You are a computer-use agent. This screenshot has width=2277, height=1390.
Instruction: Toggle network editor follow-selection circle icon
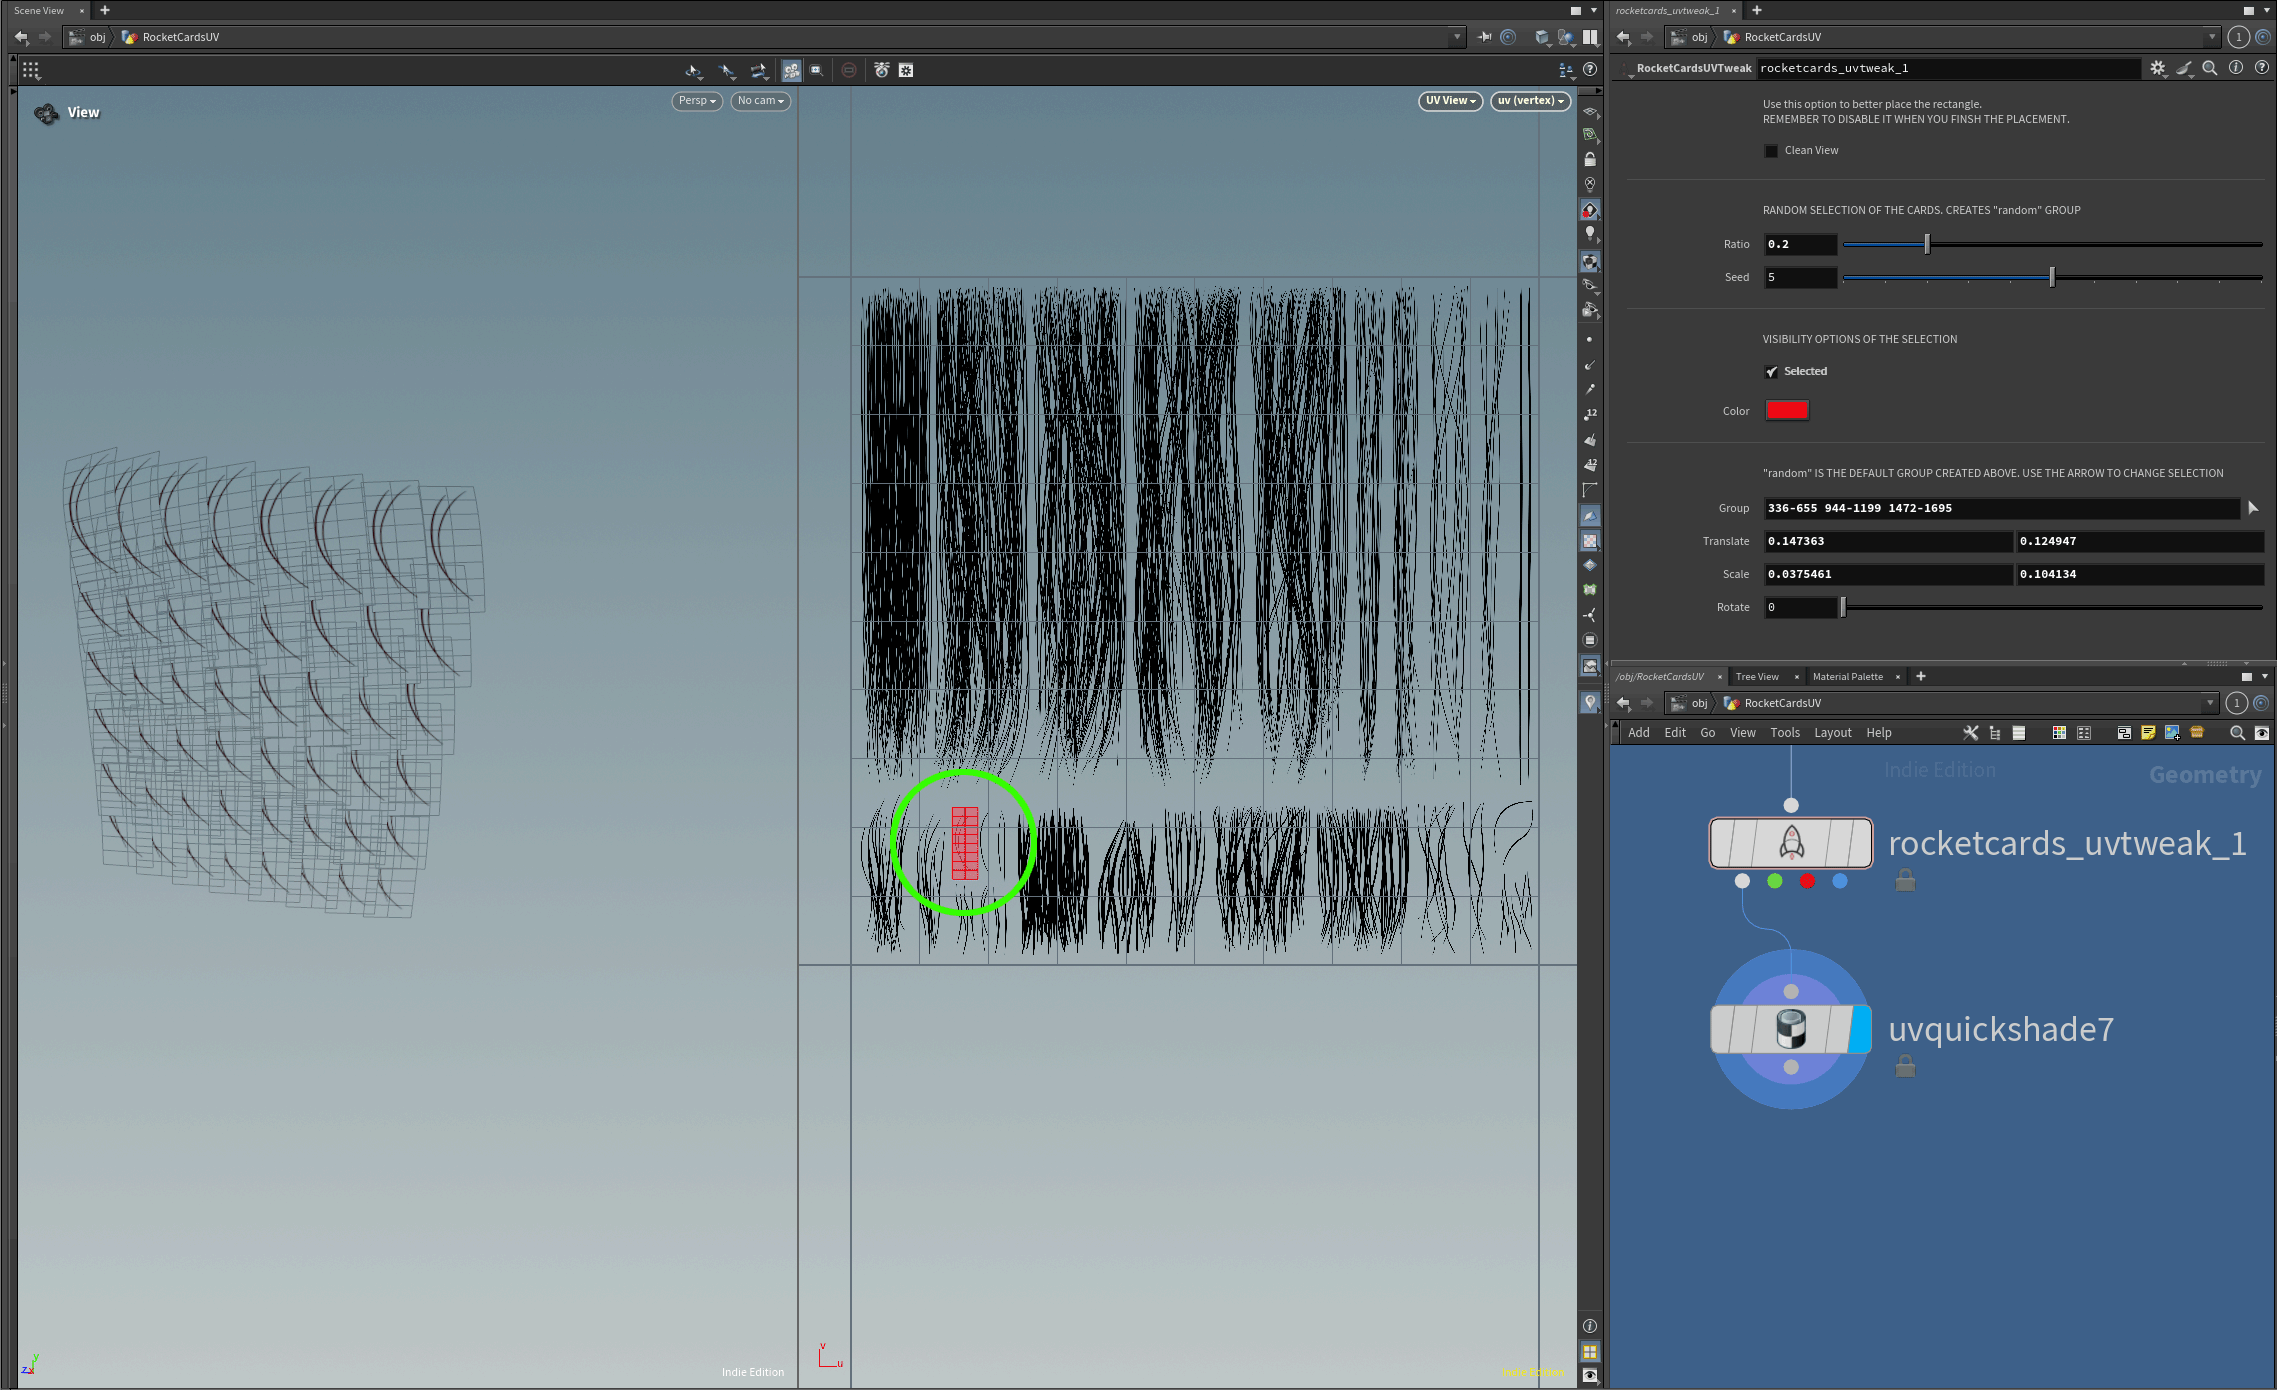click(x=2261, y=703)
